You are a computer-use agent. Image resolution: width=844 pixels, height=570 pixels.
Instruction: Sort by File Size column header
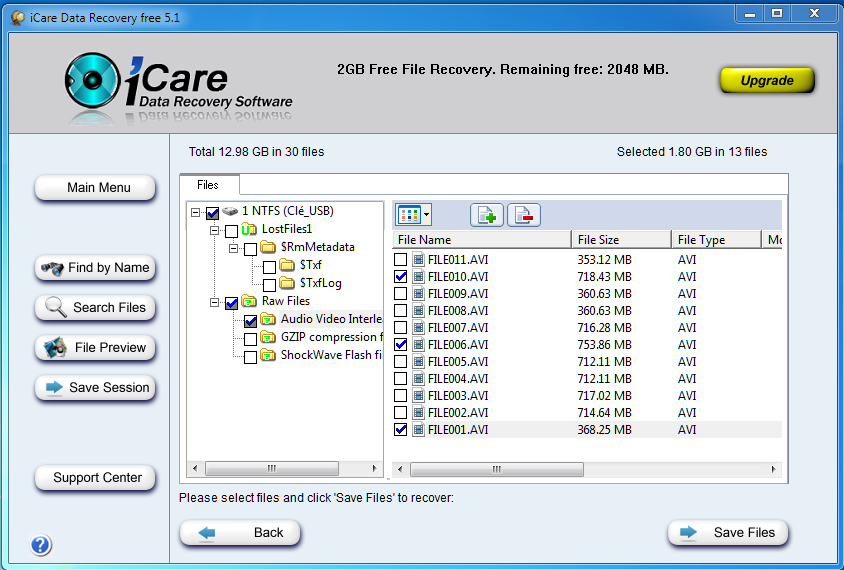click(622, 240)
